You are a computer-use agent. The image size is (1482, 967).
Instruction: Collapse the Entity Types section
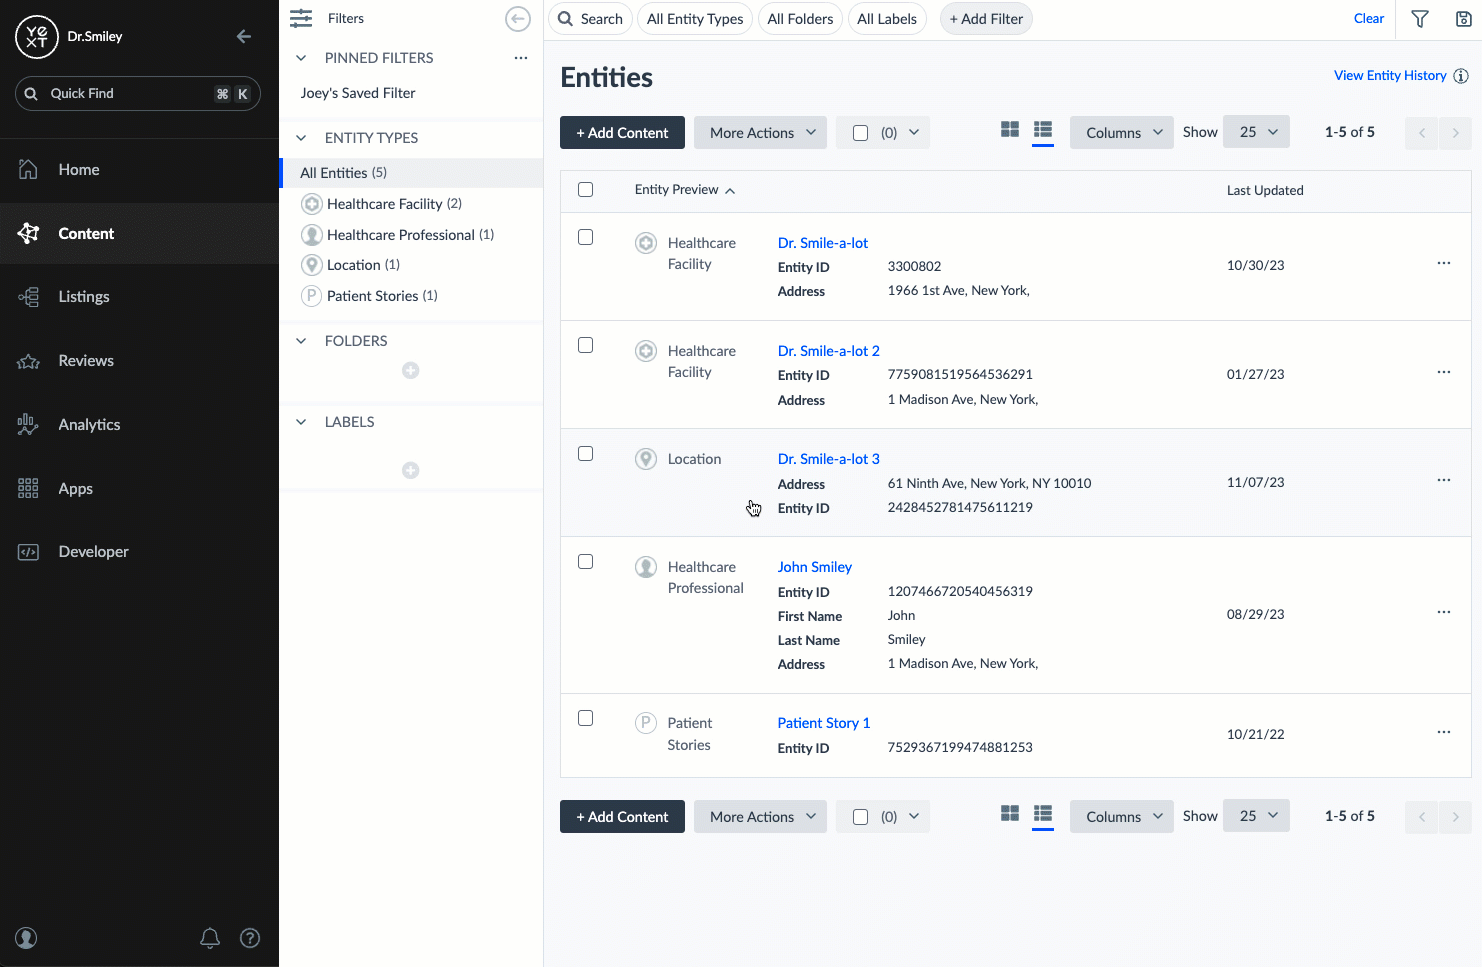pos(301,138)
